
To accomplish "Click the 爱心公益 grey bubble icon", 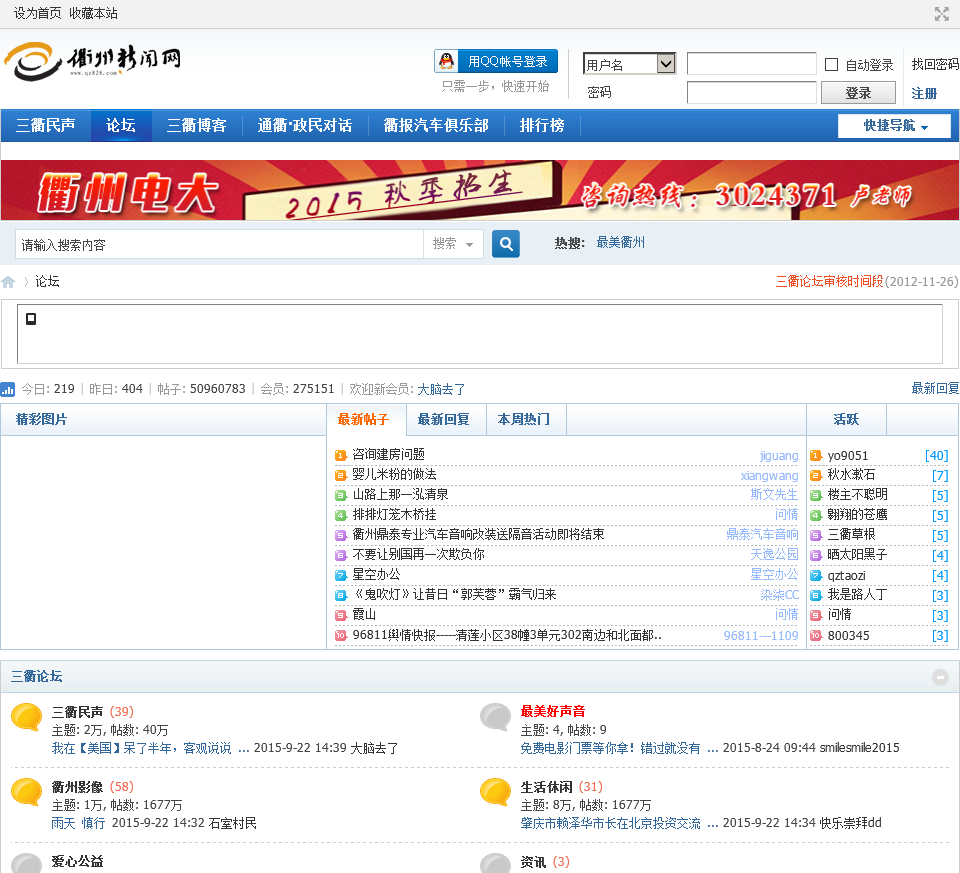I will pos(27,863).
